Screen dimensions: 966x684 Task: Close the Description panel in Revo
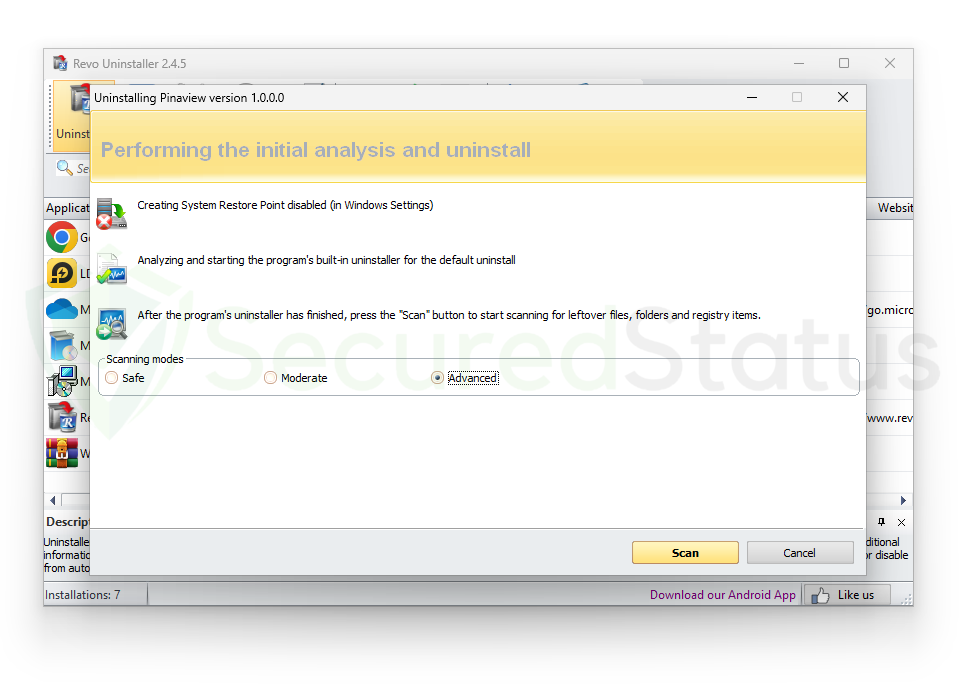pyautogui.click(x=901, y=522)
